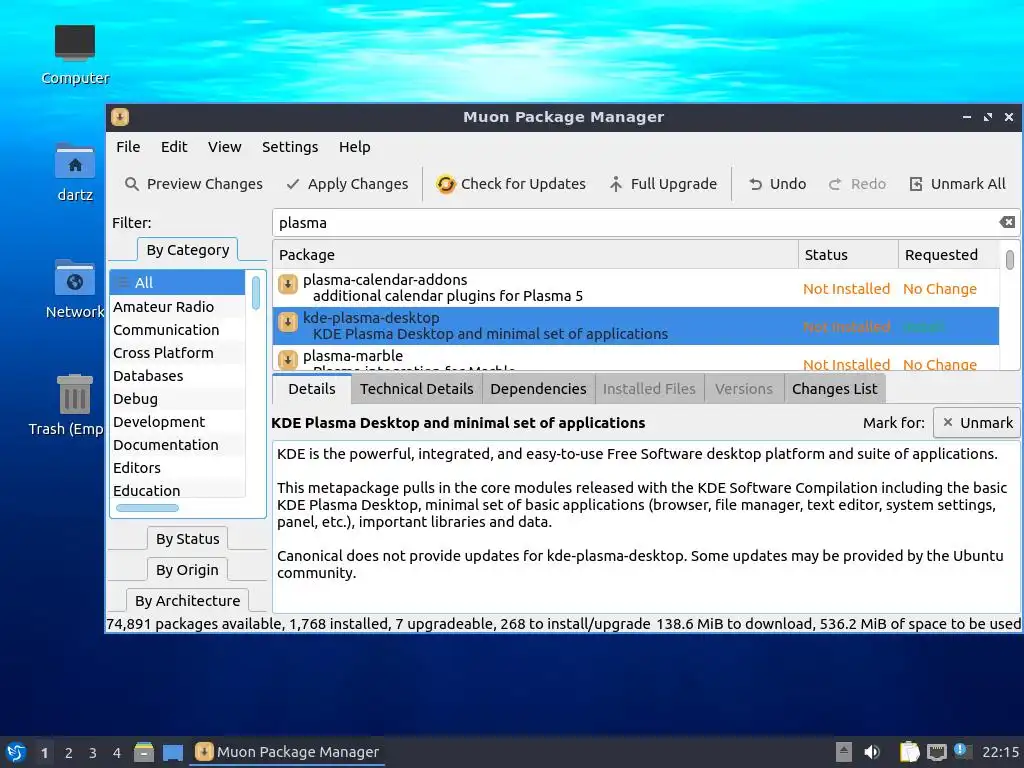Switch to virtual desktop 3

(x=93, y=753)
